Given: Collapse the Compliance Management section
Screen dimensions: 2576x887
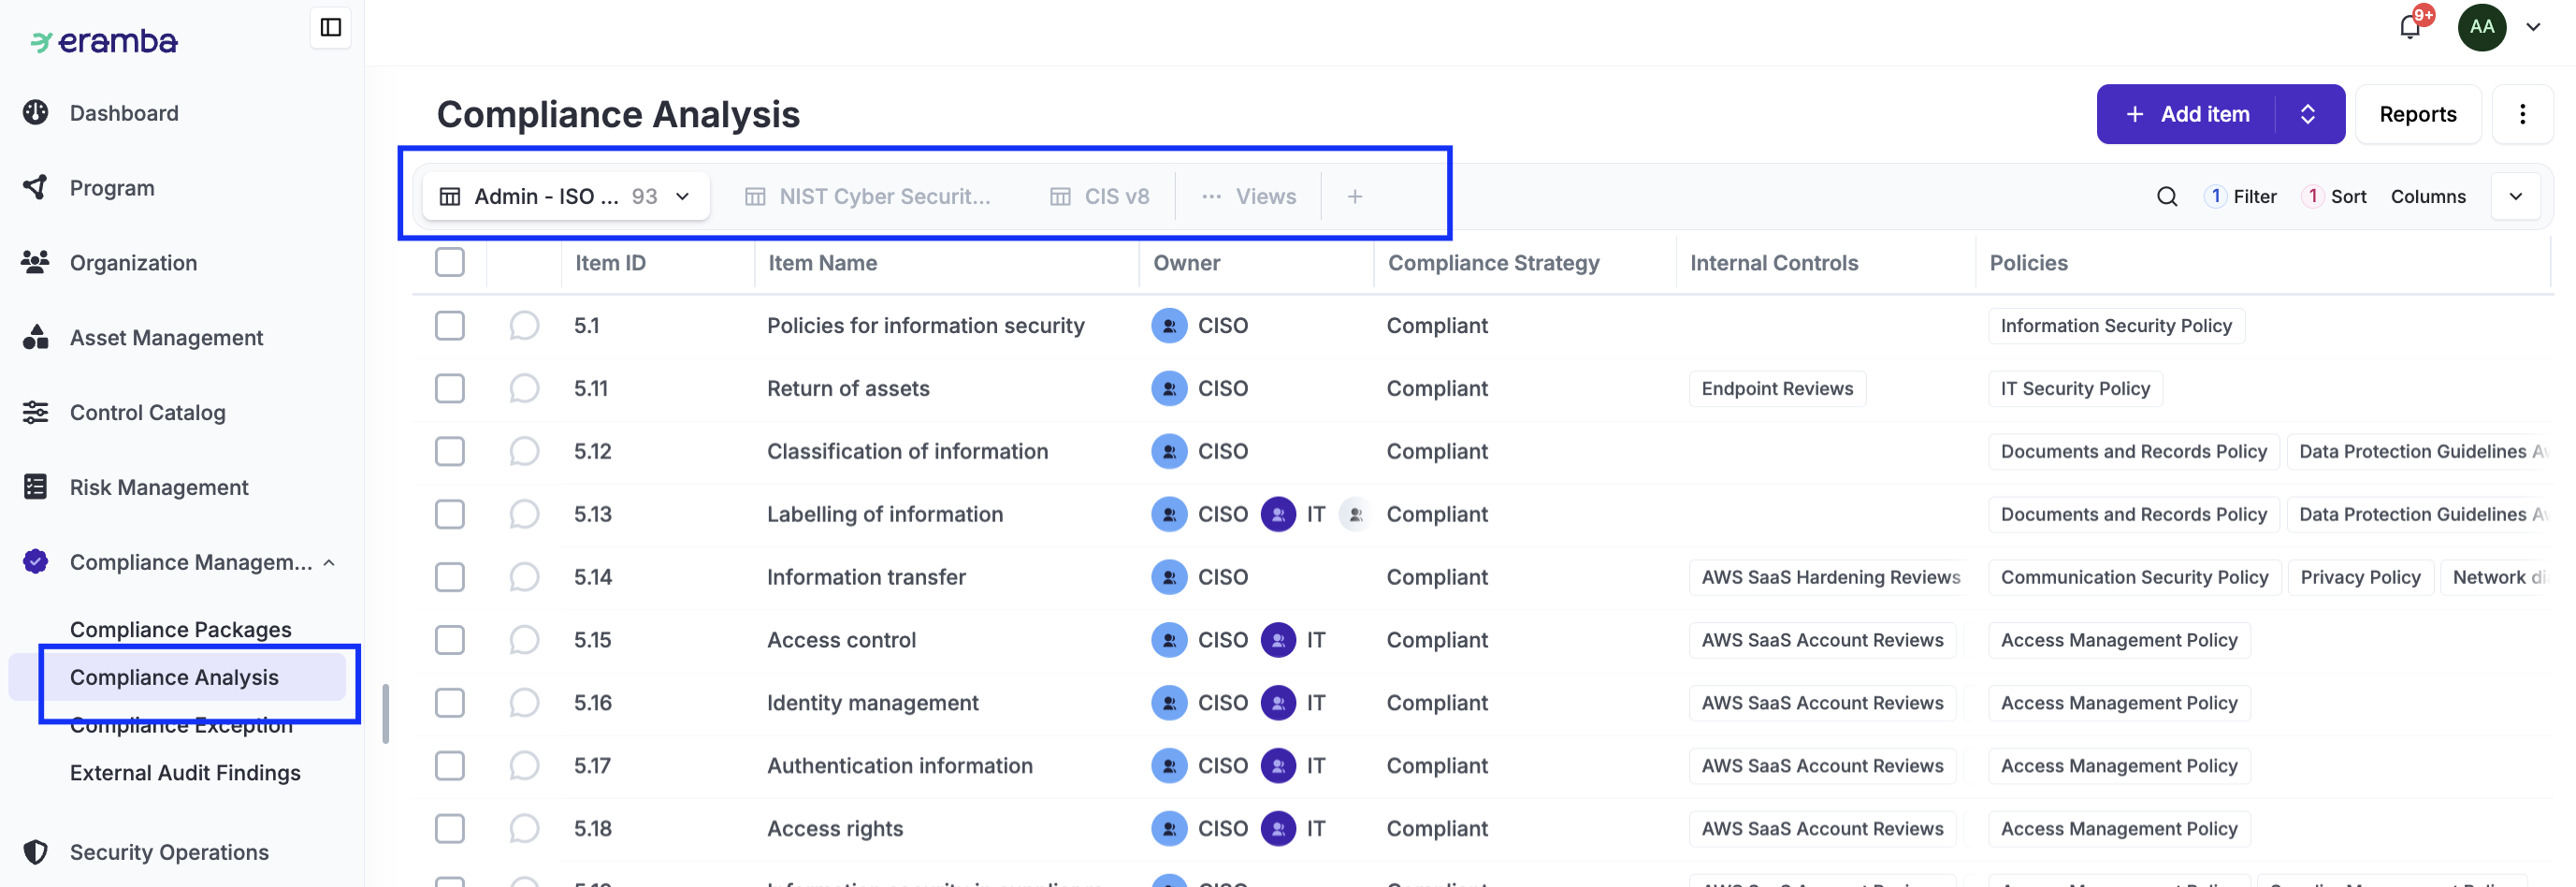Looking at the screenshot, I should tap(329, 563).
